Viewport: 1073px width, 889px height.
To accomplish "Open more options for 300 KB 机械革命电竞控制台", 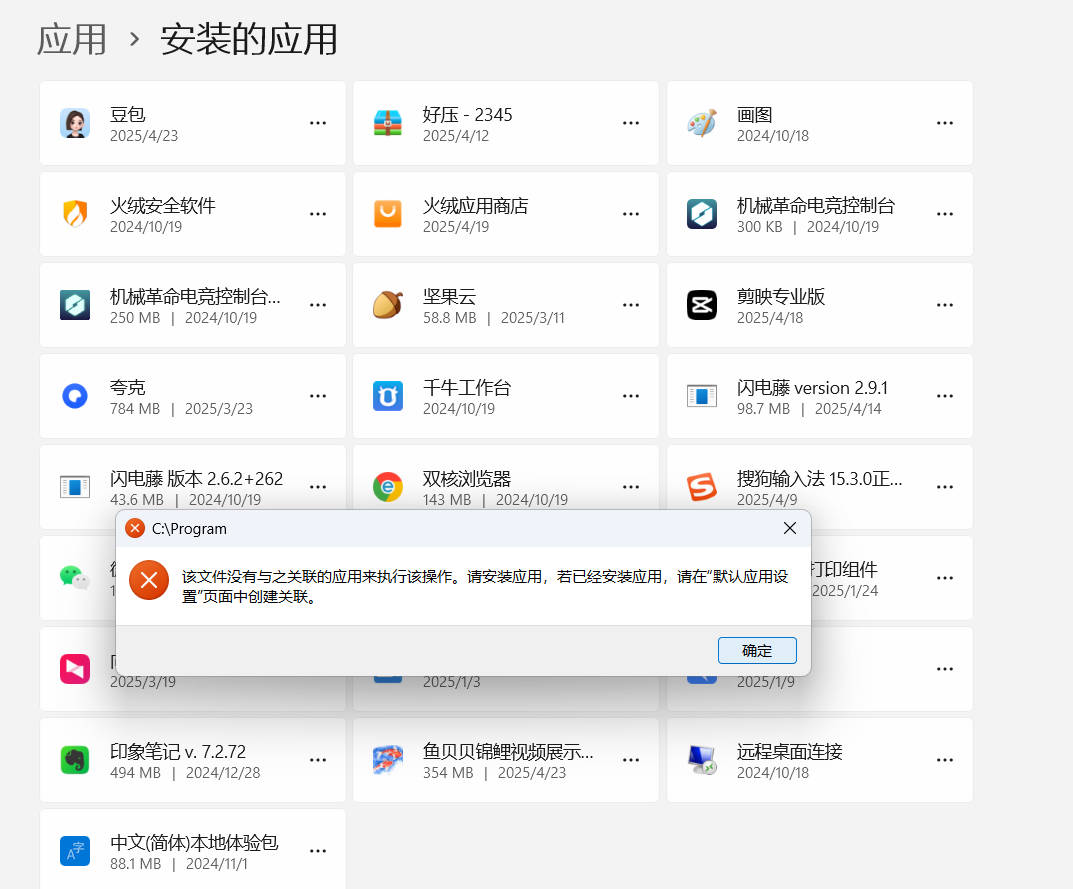I will (945, 214).
